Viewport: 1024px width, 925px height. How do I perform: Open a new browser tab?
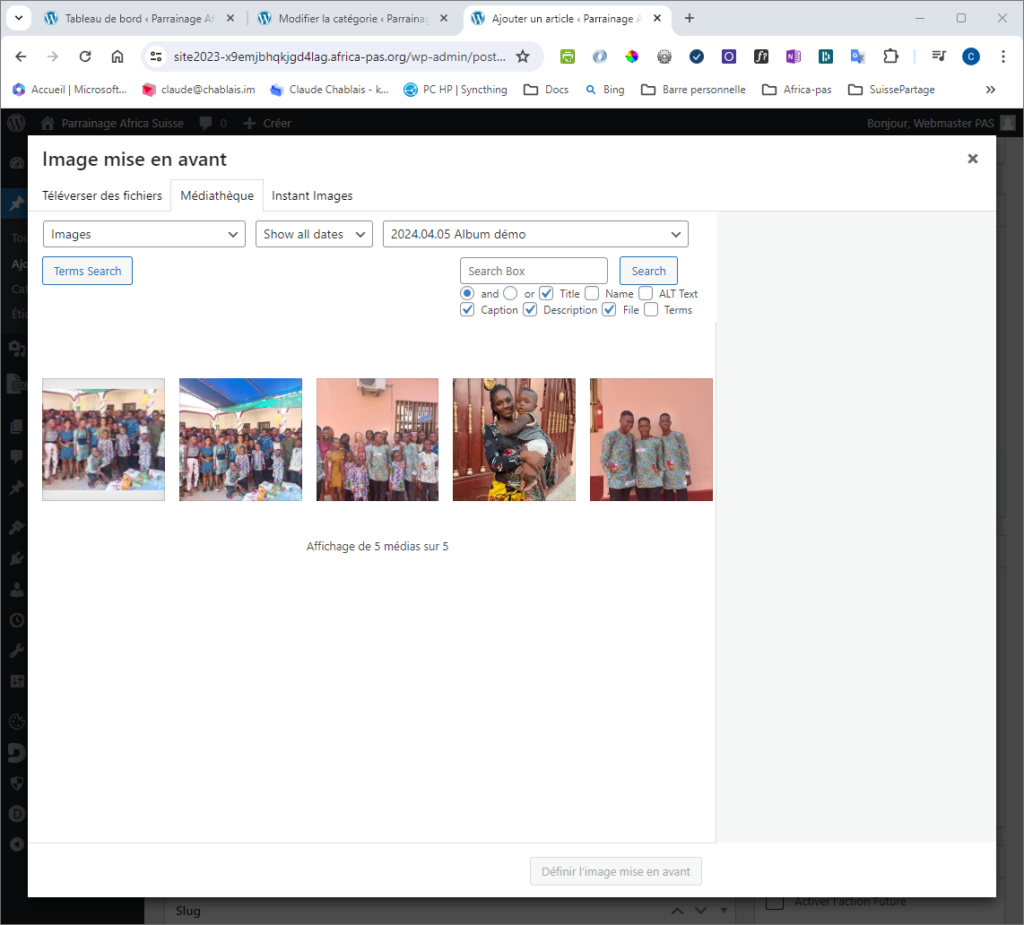(689, 18)
